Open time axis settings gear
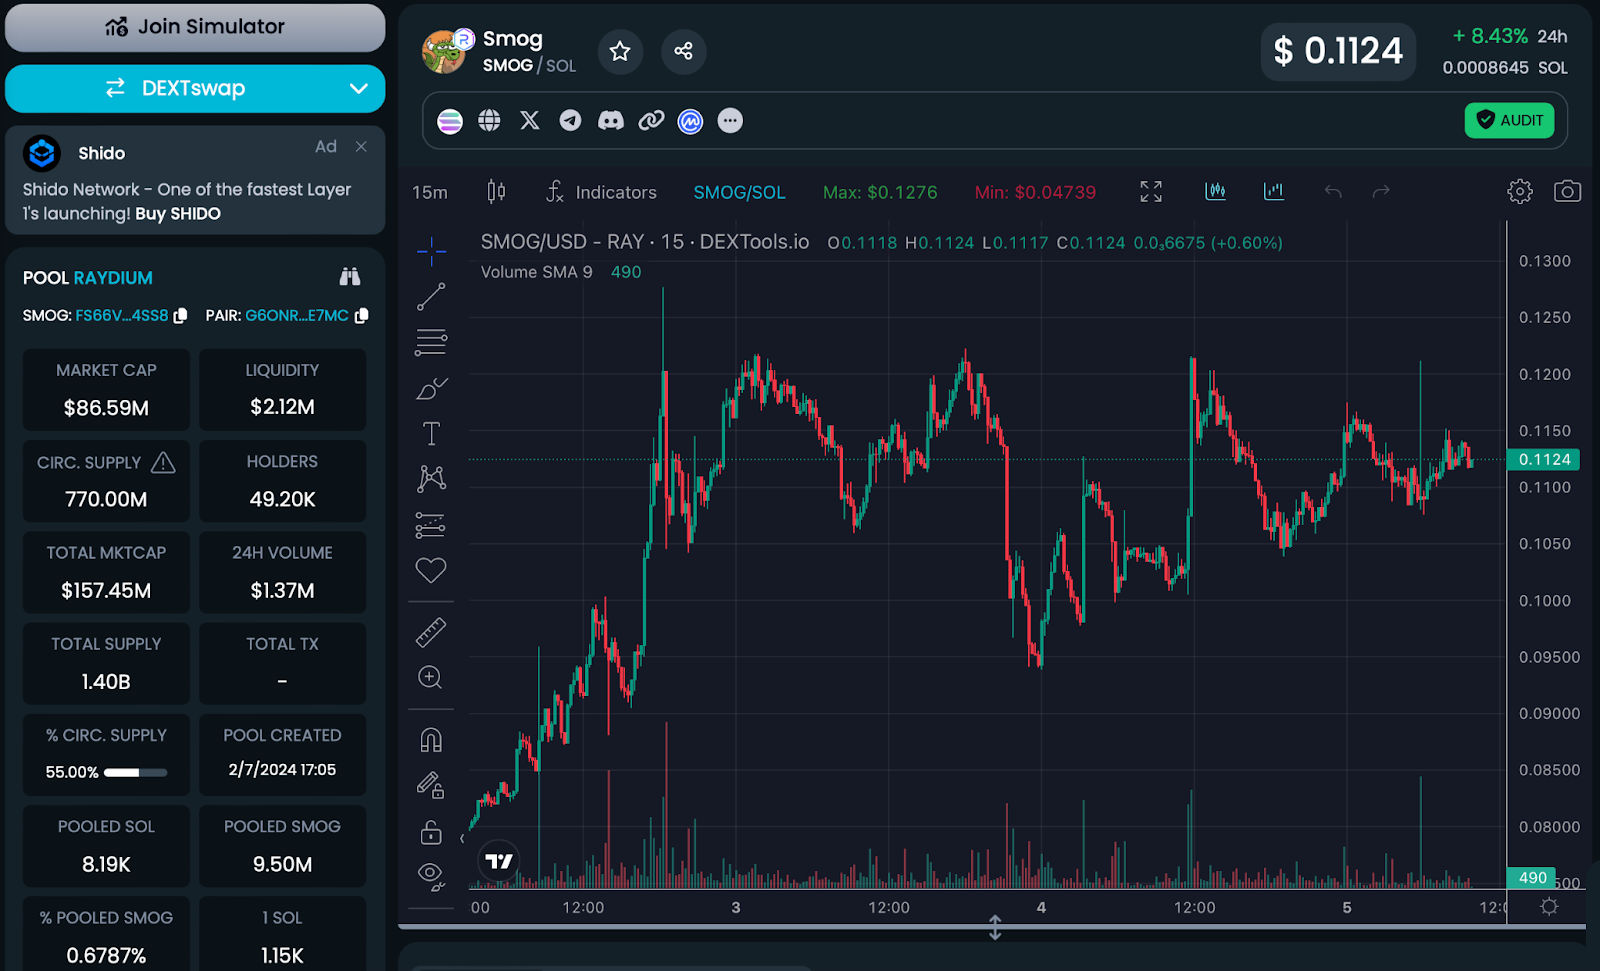Viewport: 1600px width, 971px height. coord(1549,907)
